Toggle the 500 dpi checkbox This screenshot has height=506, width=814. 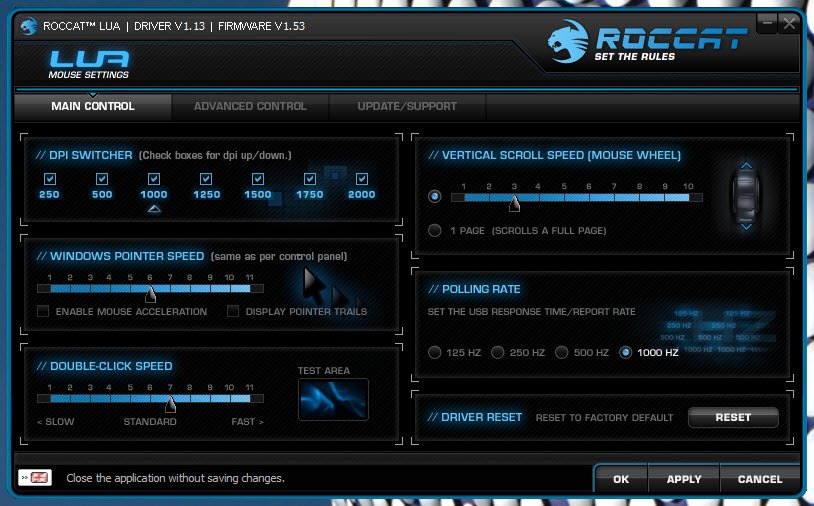102,179
